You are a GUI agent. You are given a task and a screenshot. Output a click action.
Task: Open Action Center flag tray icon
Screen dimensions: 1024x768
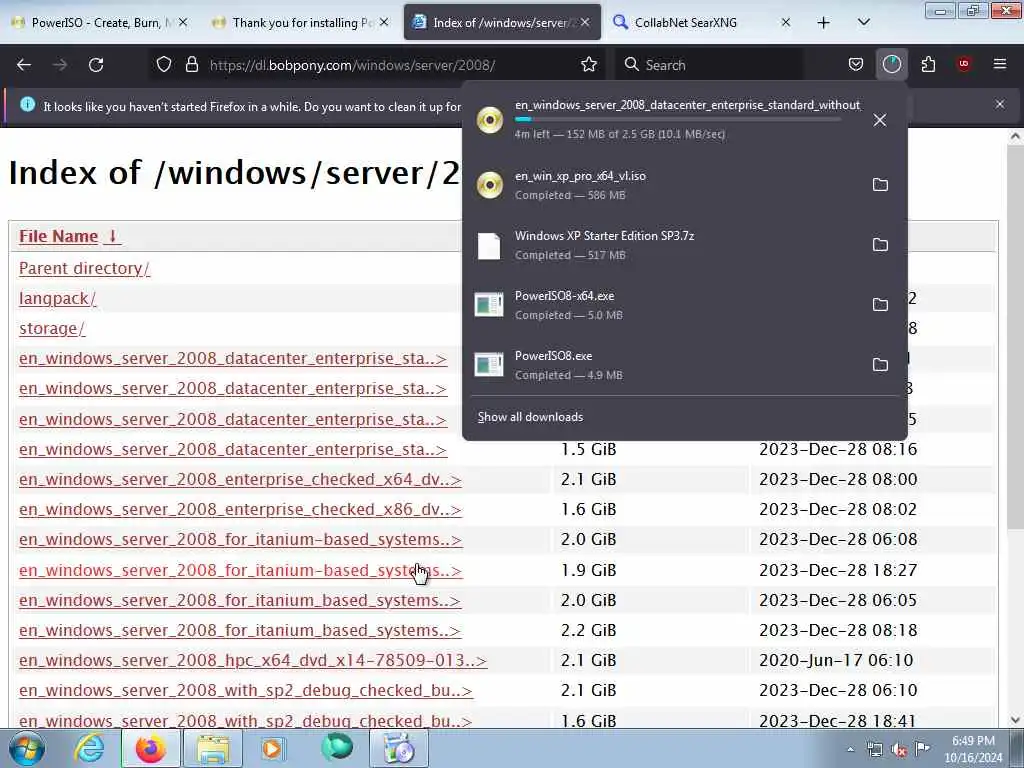(x=922, y=750)
